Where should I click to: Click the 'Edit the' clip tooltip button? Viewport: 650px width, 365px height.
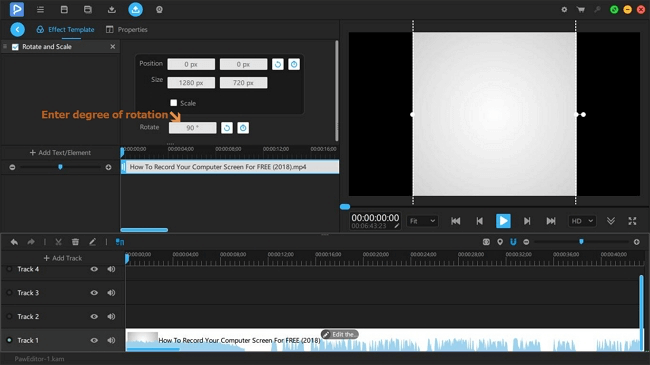[x=340, y=334]
